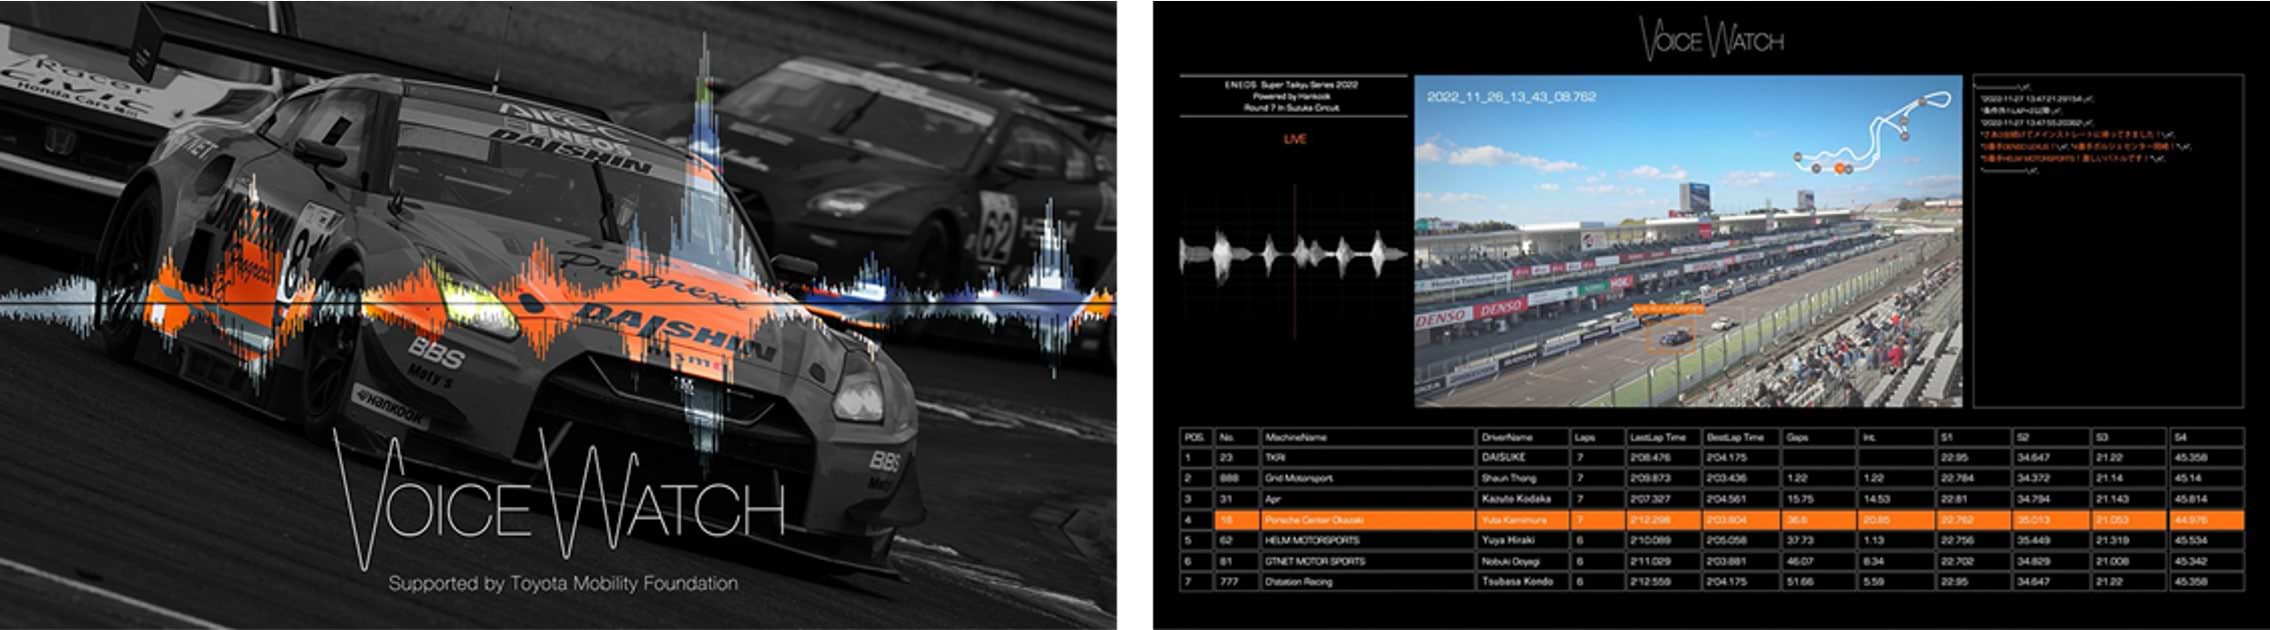Image resolution: width=2270 pixels, height=630 pixels.
Task: Click car number 62 in the table
Action: pos(1225,540)
